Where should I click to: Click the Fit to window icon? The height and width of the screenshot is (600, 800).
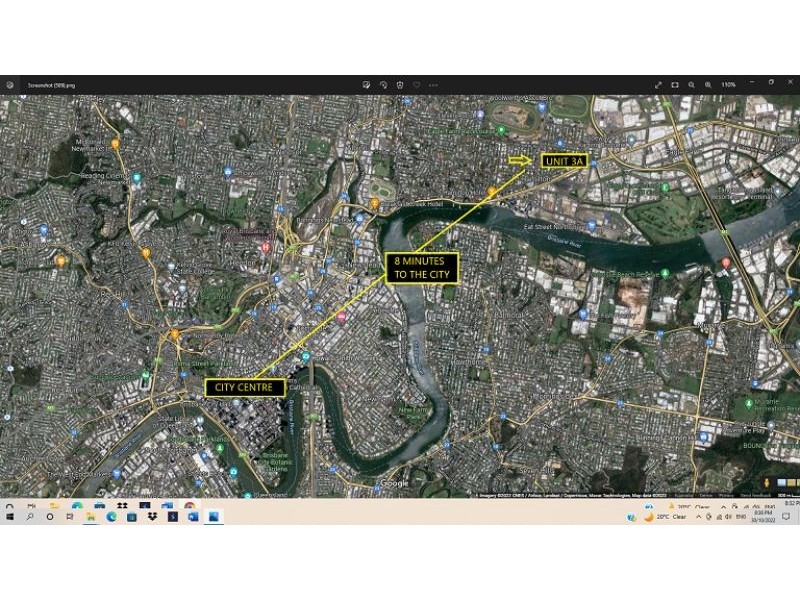point(675,85)
